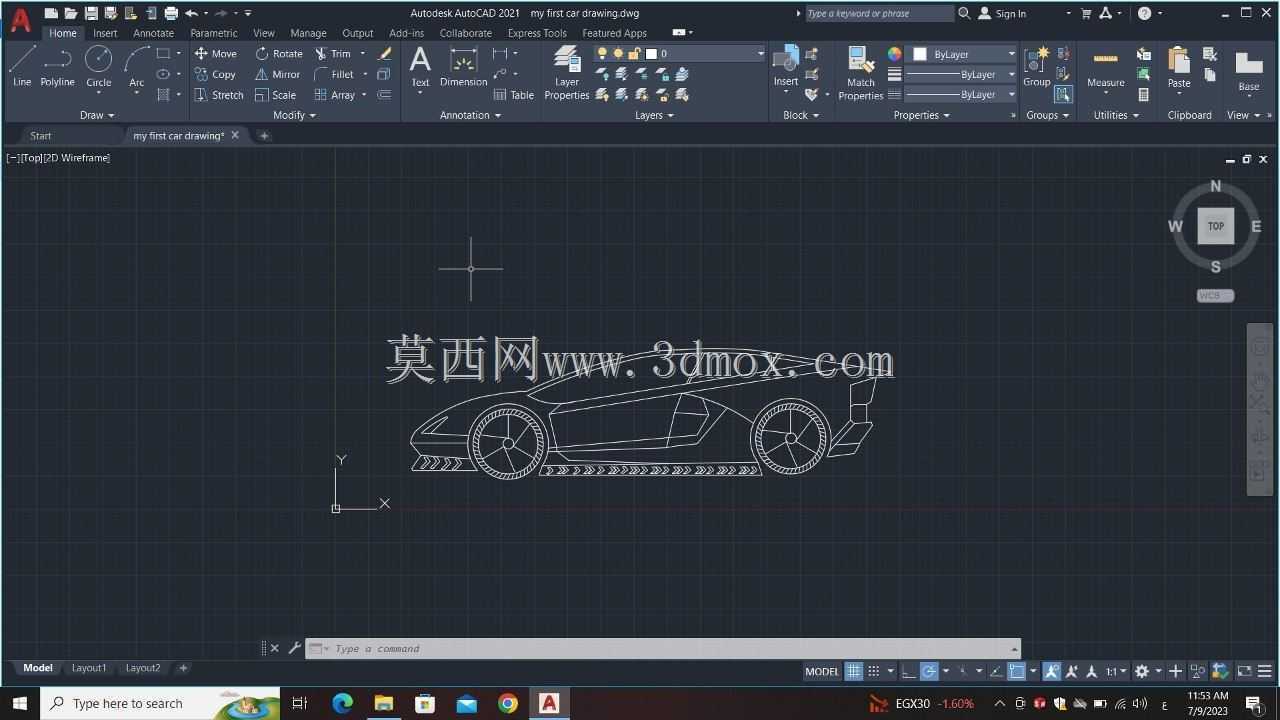Choose the Mirror command

278,74
